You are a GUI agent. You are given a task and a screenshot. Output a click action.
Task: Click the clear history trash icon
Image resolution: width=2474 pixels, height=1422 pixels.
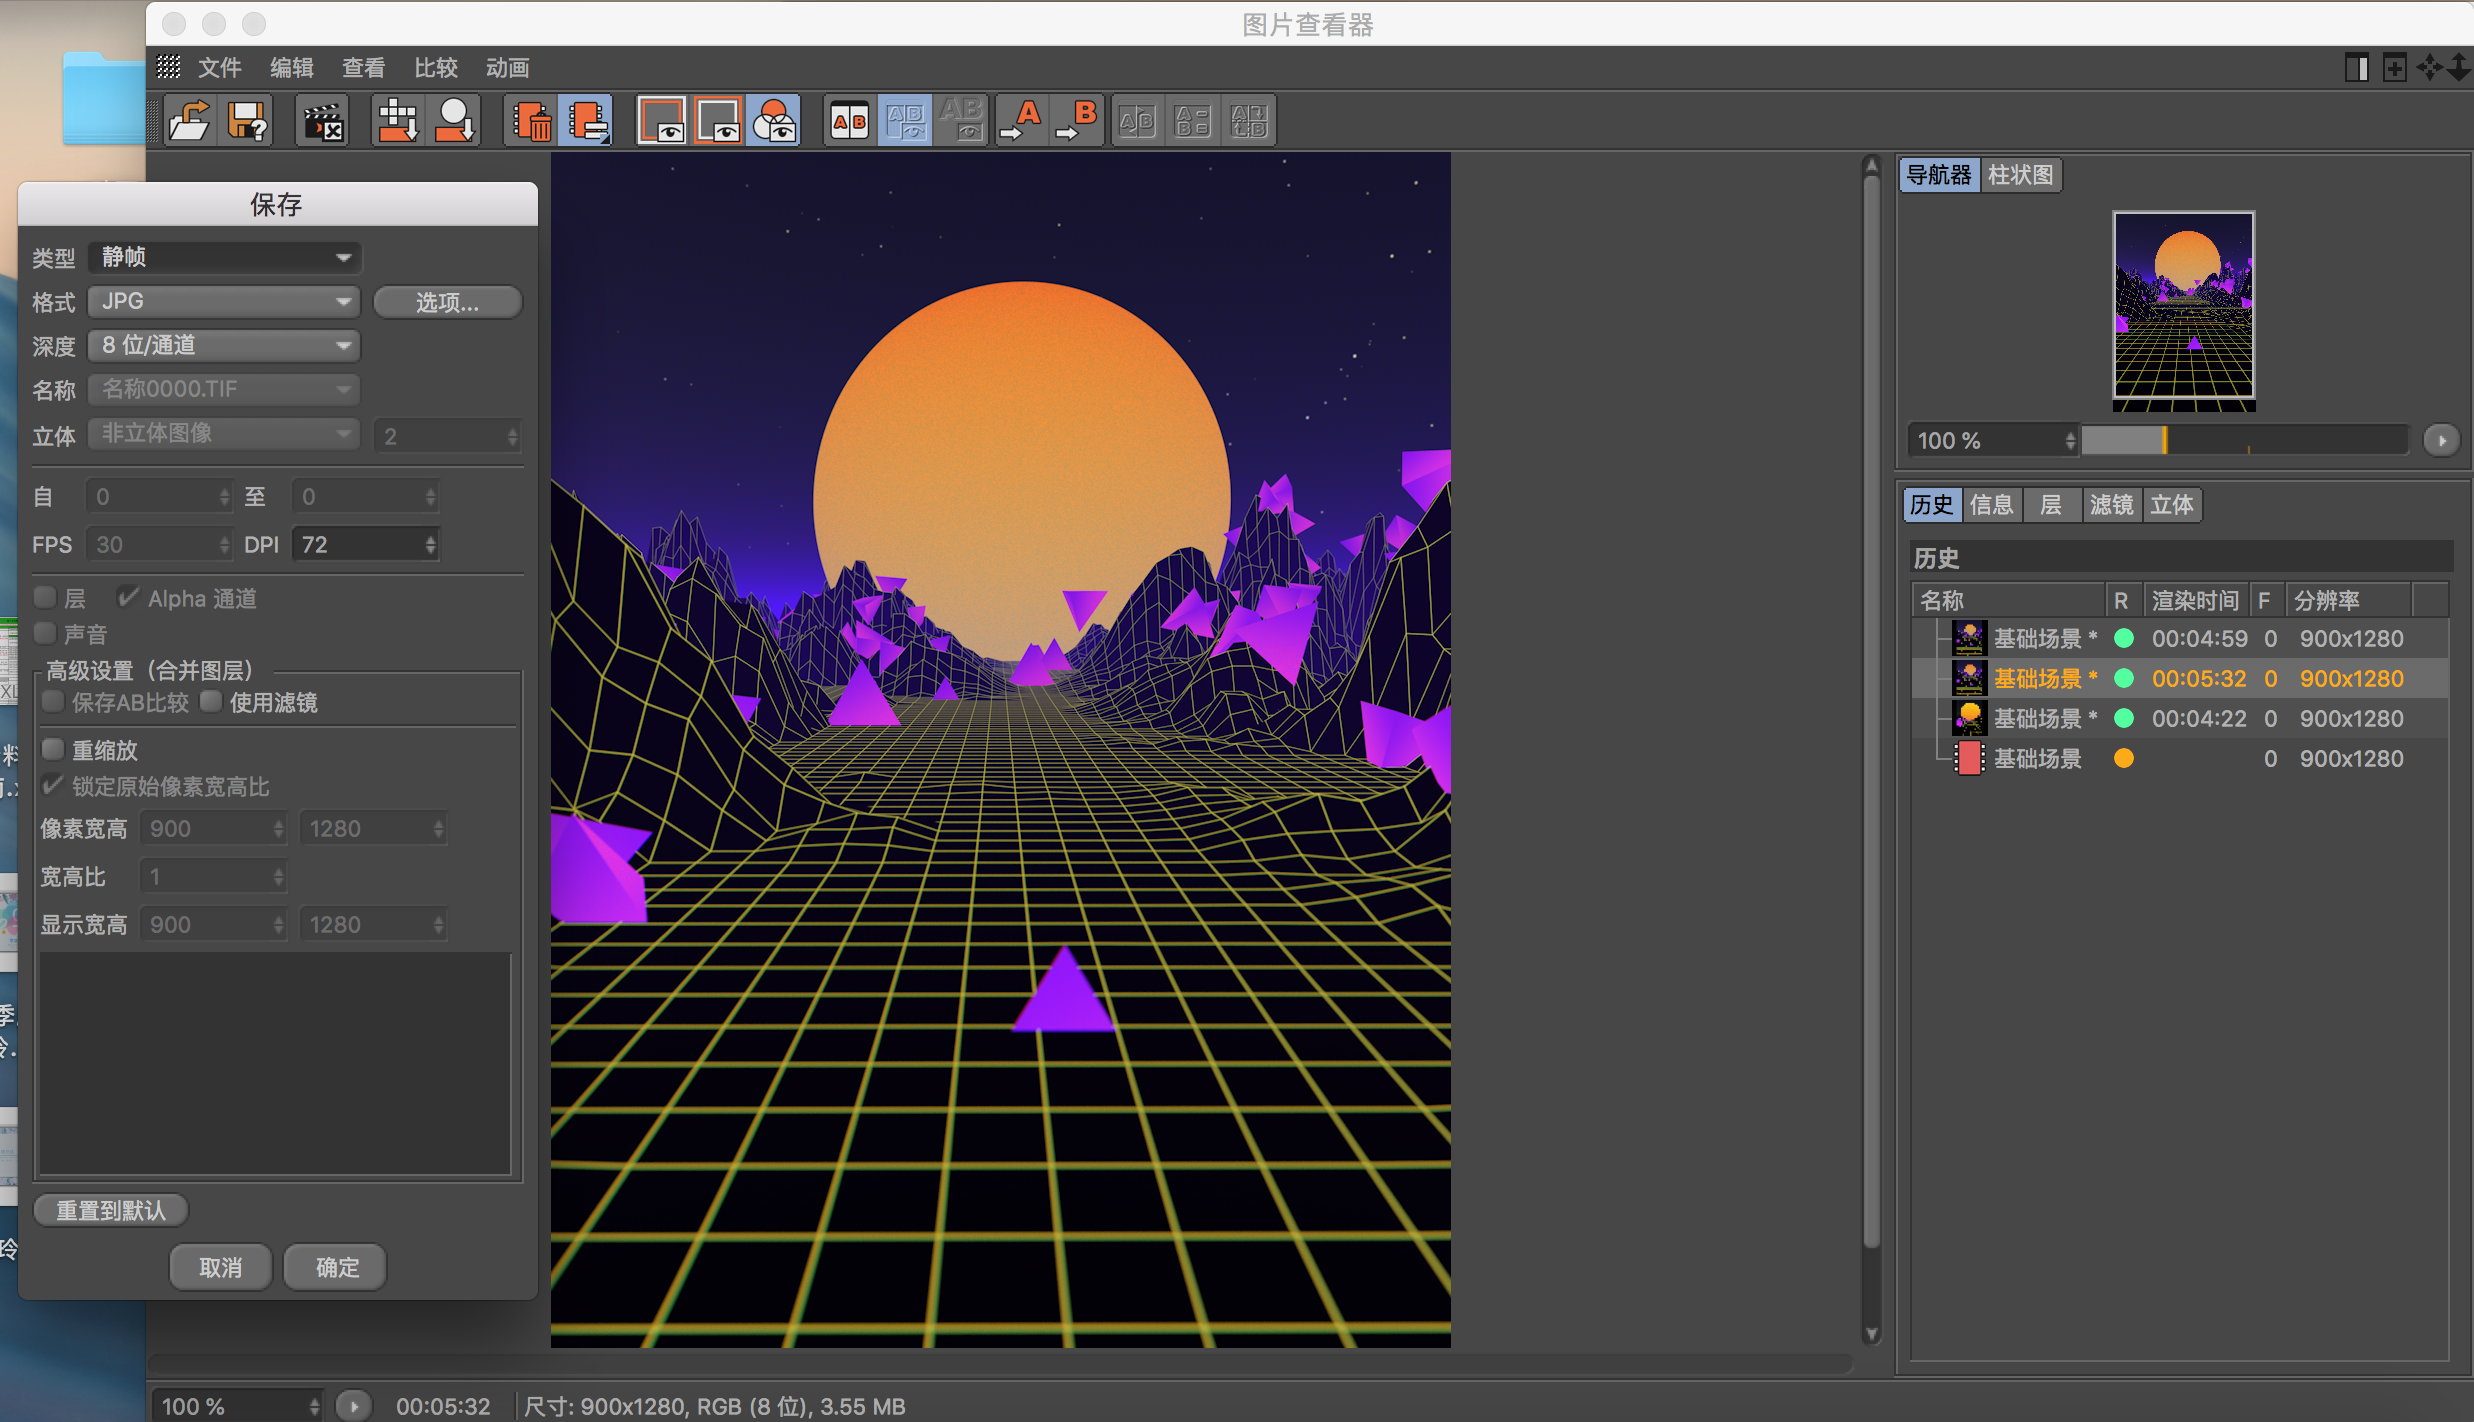coord(531,121)
